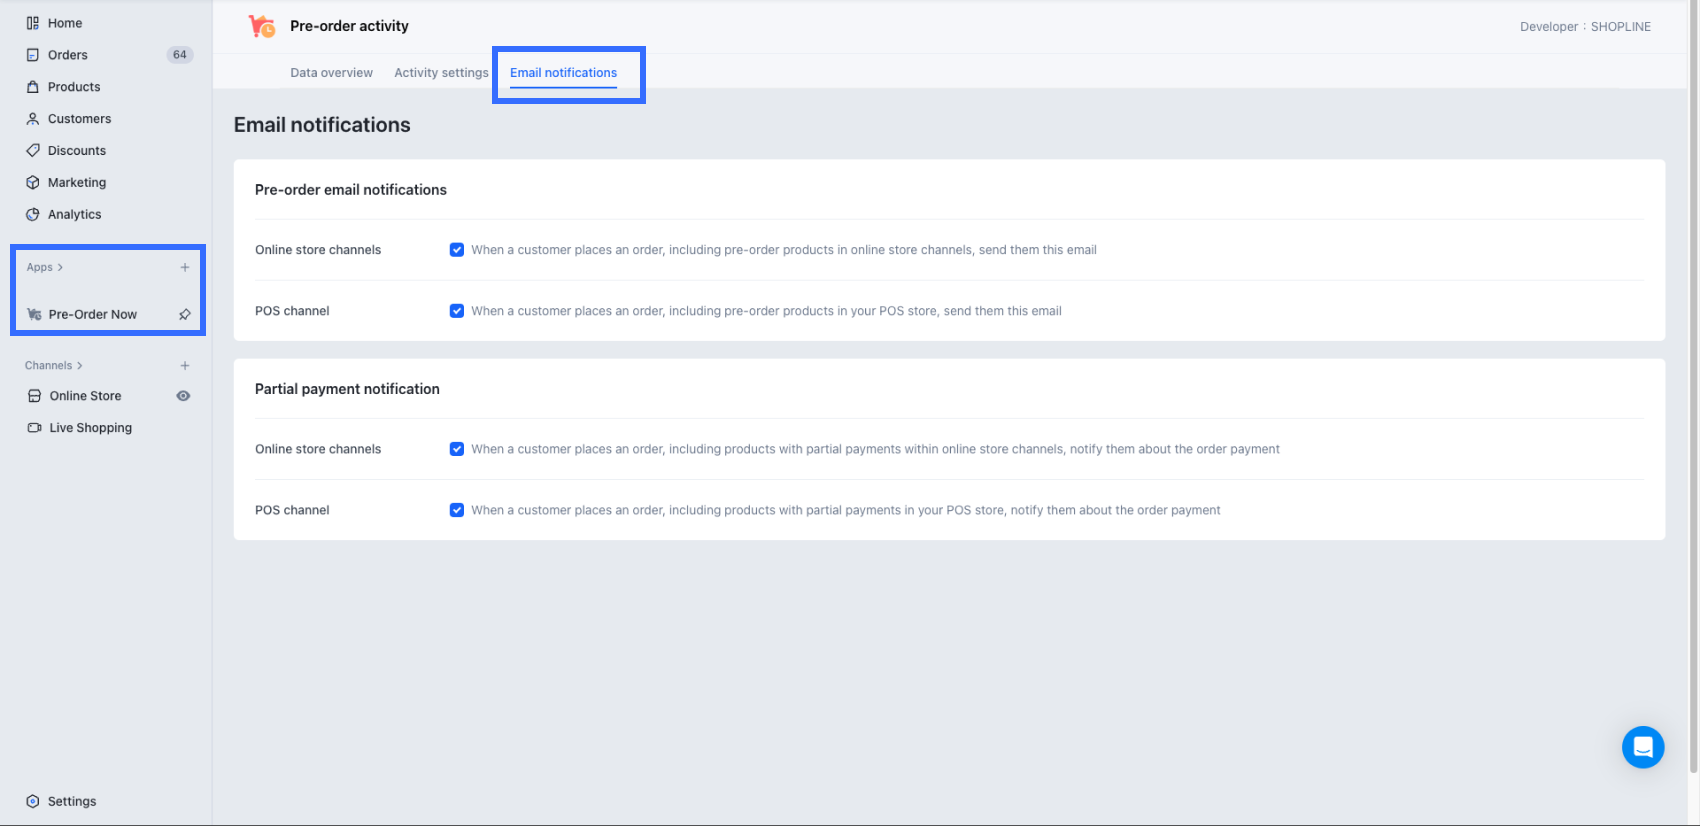The width and height of the screenshot is (1700, 826).
Task: Unpin the Pre-Order Now app
Action: (185, 314)
